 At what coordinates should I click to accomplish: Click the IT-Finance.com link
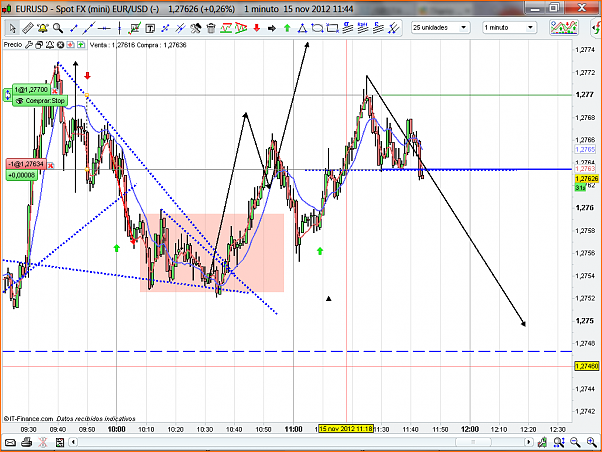(x=28, y=419)
